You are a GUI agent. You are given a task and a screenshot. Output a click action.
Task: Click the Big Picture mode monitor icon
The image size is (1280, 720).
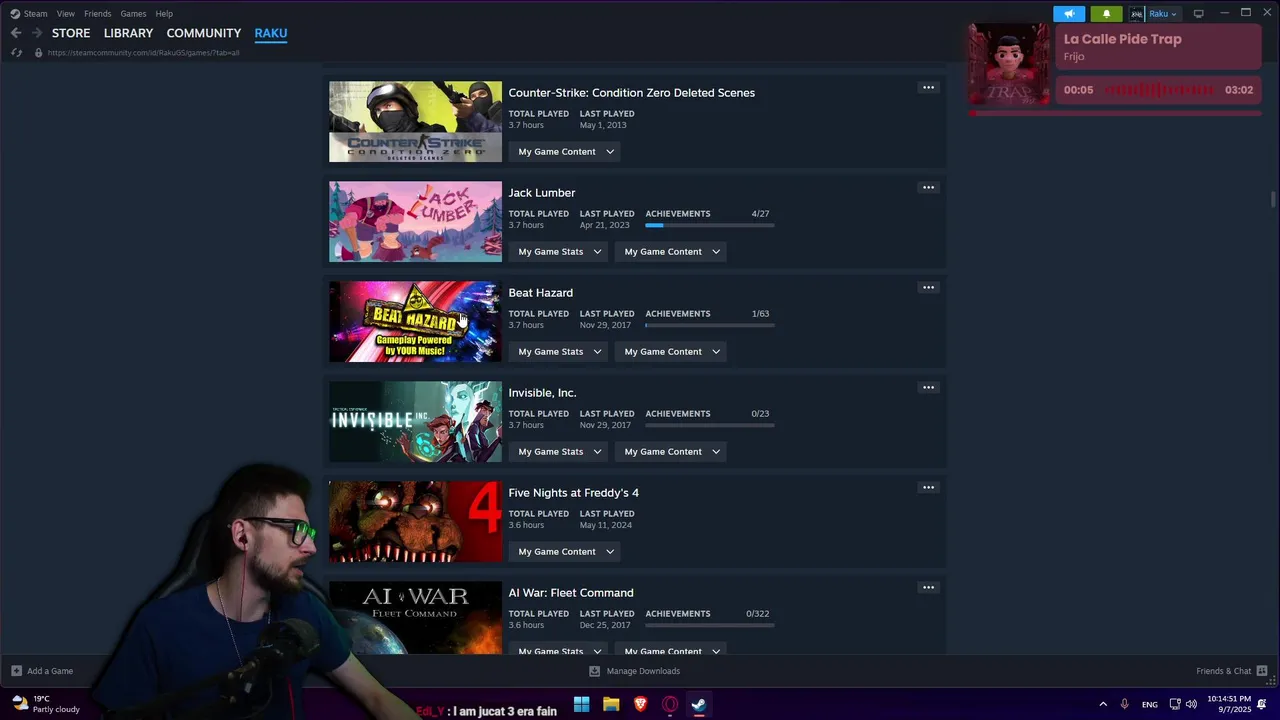pyautogui.click(x=1198, y=14)
